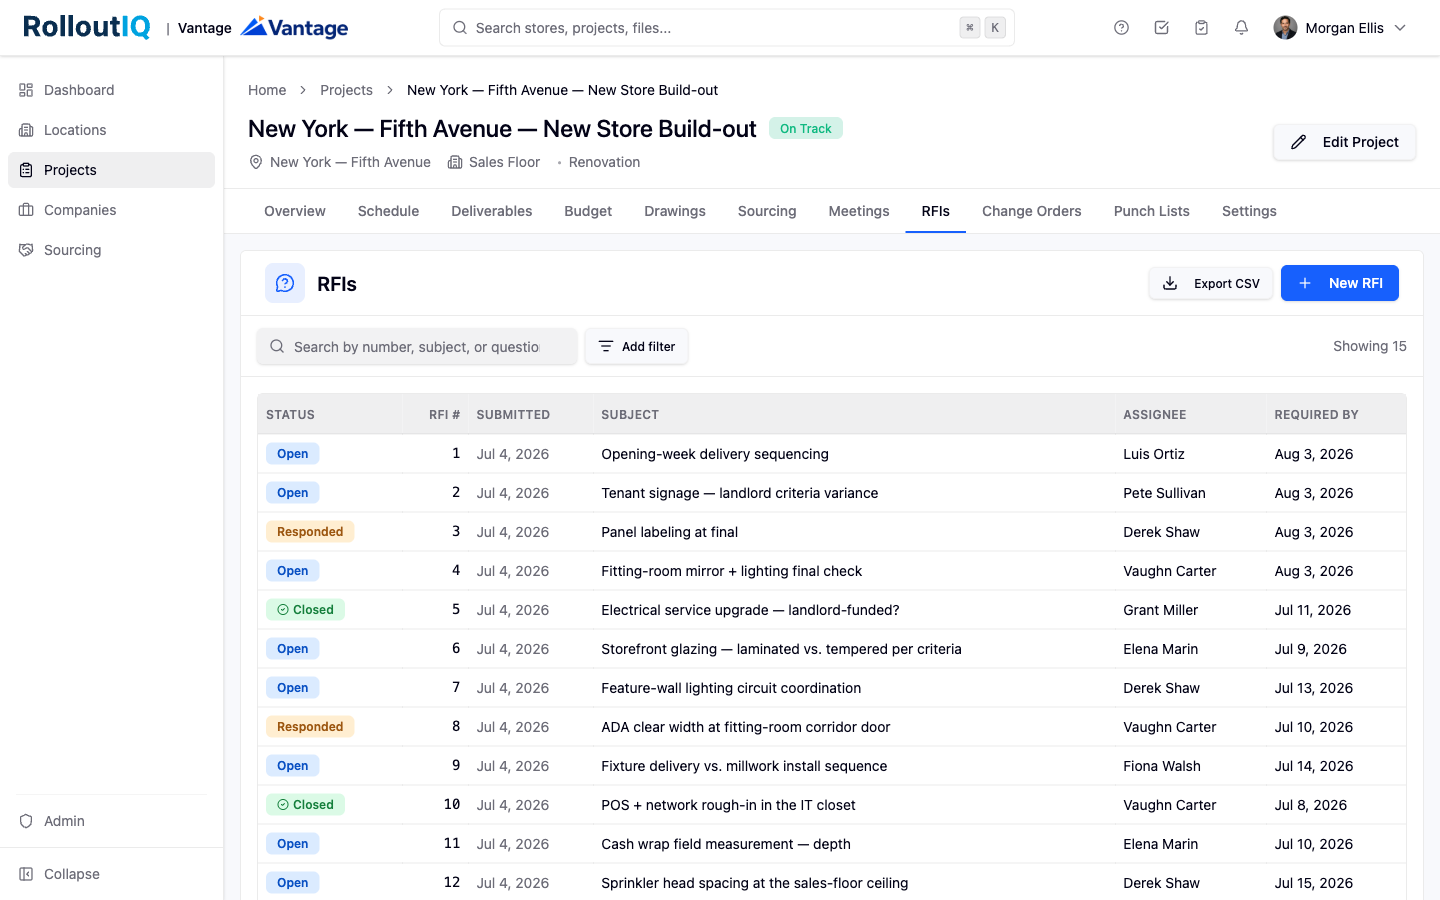Sort by the REQUIRED BY column header
This screenshot has height=900, width=1440.
coord(1316,414)
